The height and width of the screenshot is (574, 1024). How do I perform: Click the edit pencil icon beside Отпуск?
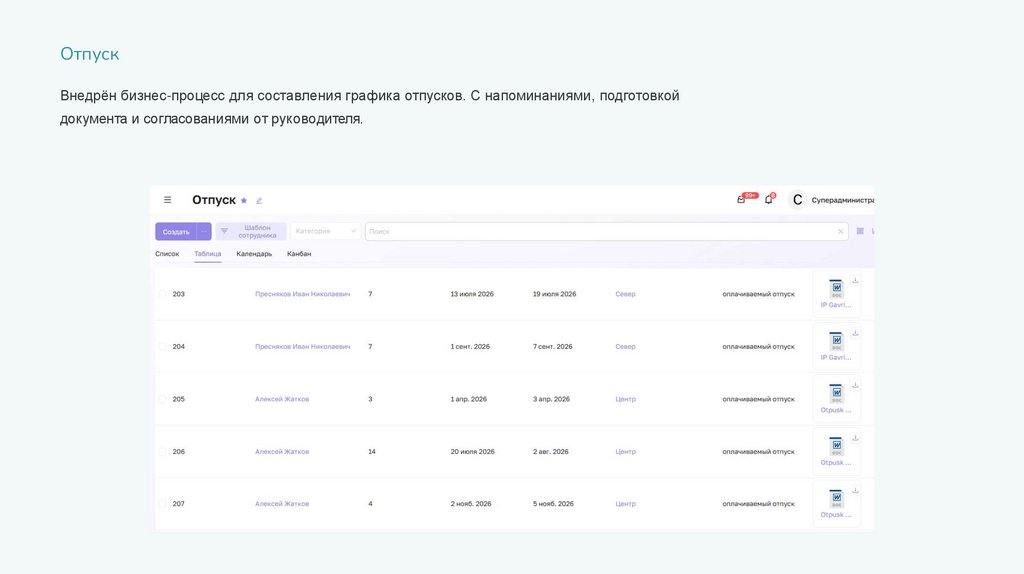pyautogui.click(x=259, y=201)
